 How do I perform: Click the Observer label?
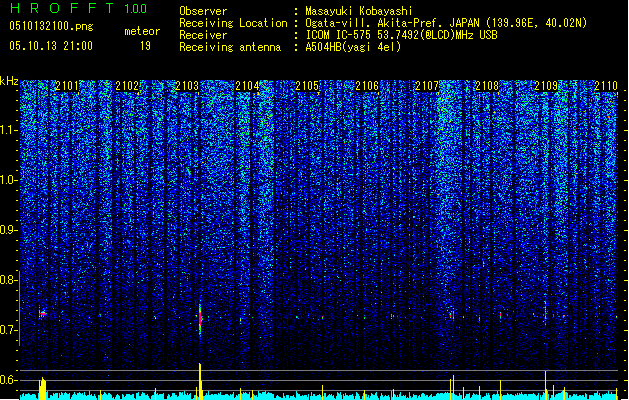pos(203,11)
